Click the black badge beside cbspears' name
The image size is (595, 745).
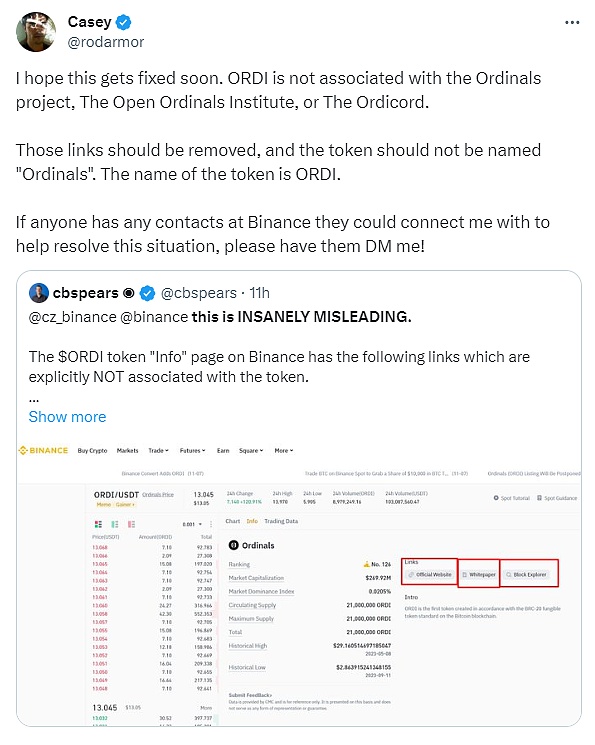(x=128, y=294)
